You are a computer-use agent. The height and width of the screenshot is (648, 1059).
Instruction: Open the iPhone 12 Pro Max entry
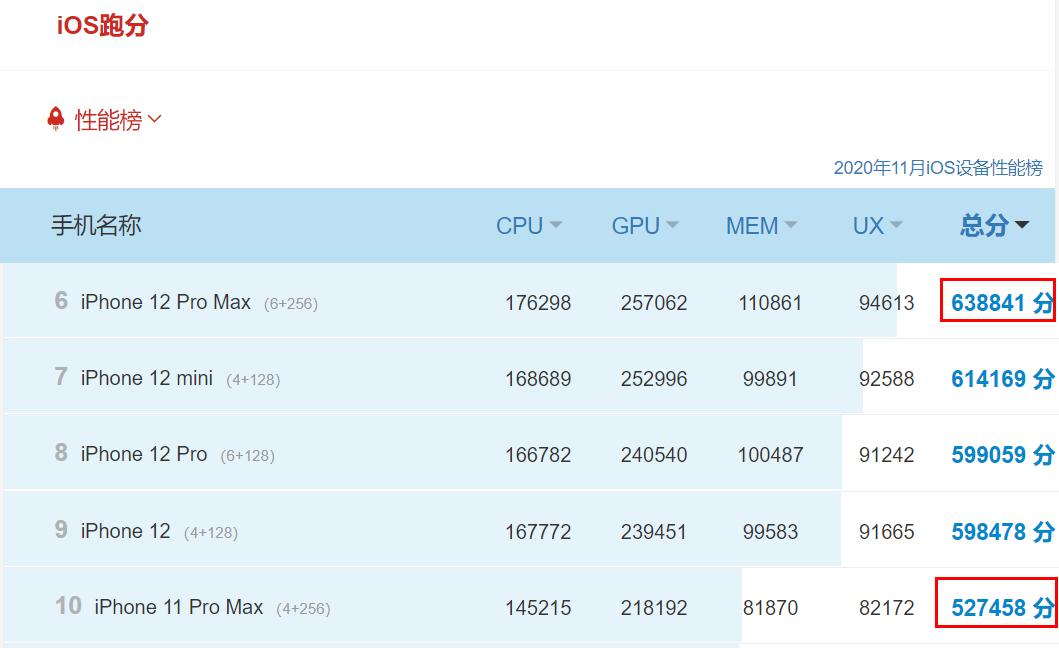(165, 302)
